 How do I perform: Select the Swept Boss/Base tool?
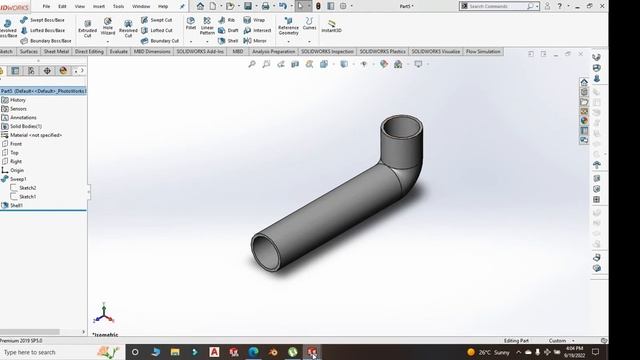42,20
